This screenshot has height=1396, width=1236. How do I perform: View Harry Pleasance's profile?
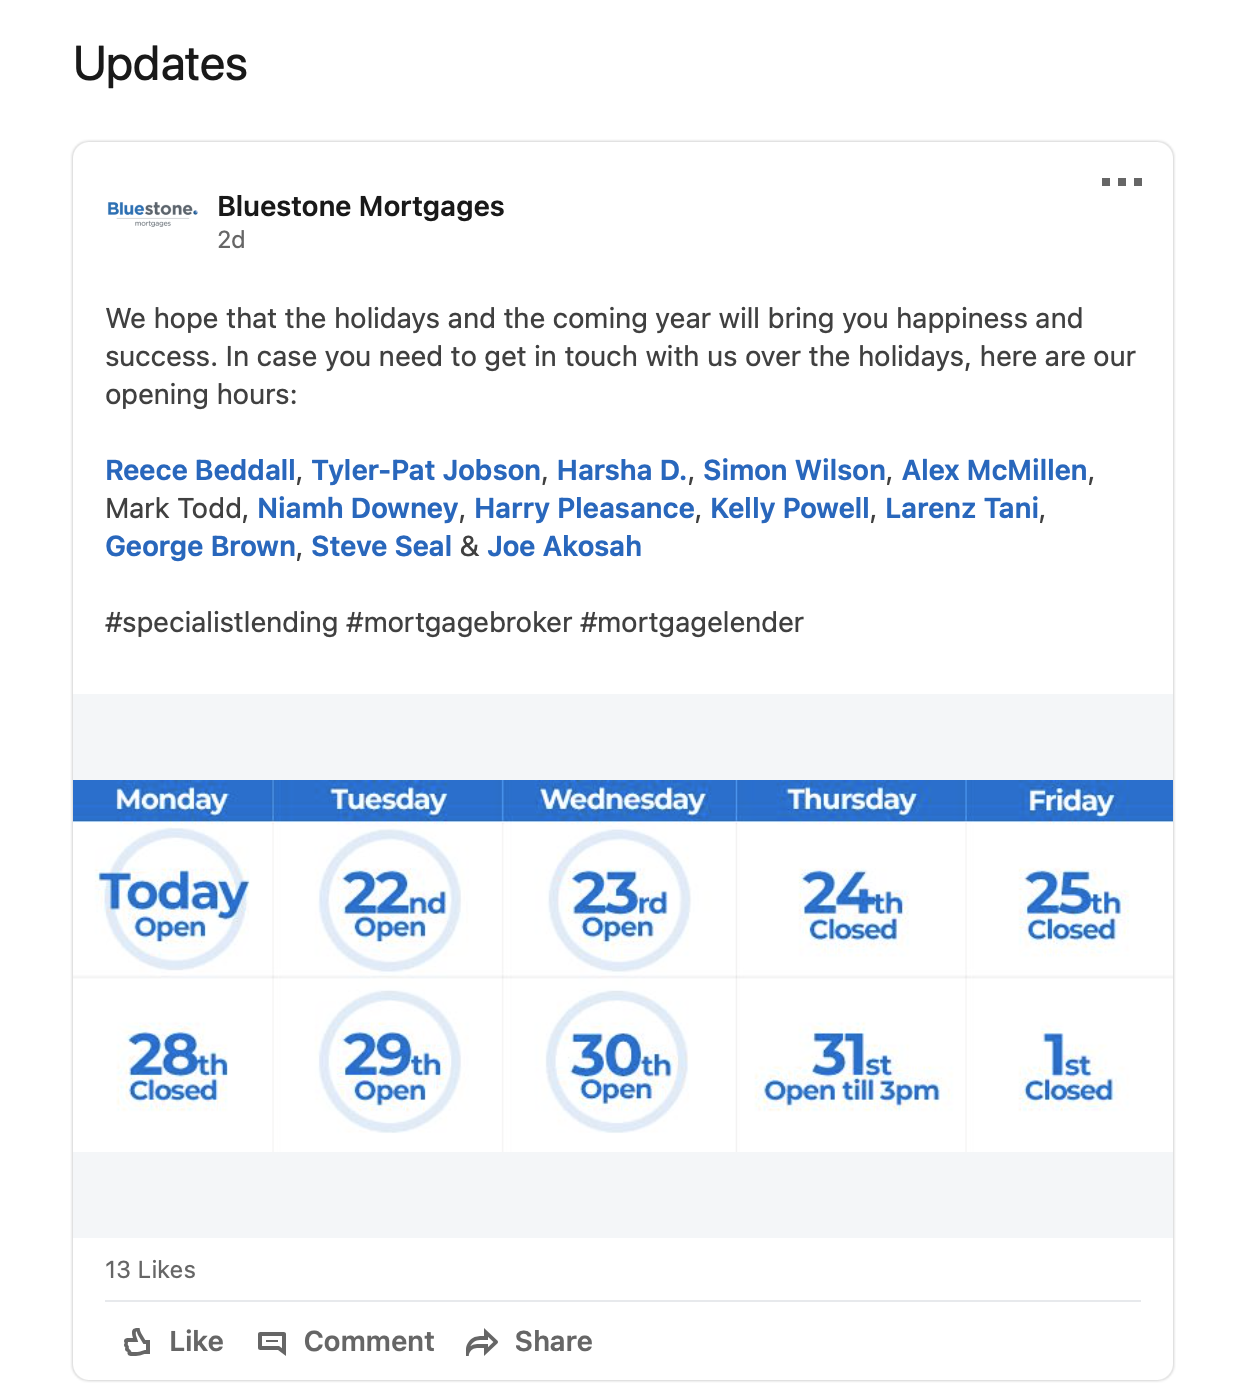click(584, 508)
